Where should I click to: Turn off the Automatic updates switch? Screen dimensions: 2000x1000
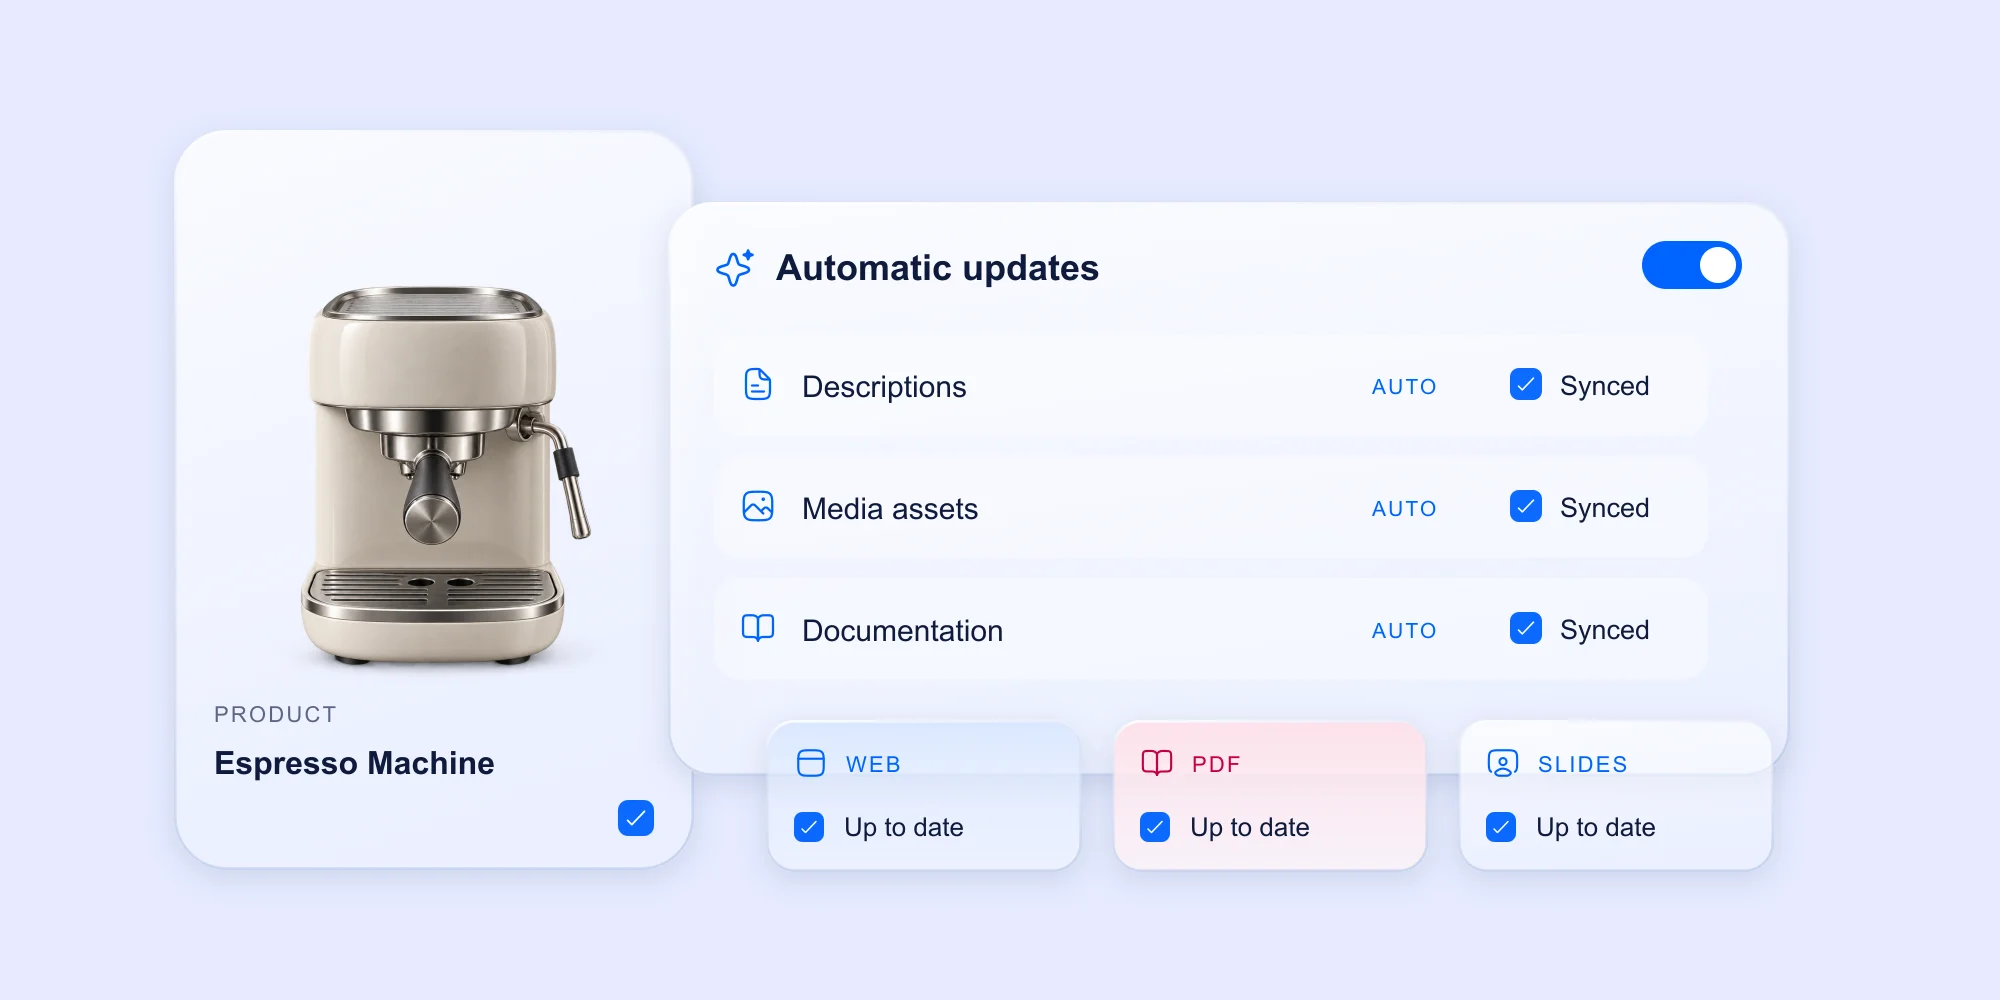(x=1692, y=265)
